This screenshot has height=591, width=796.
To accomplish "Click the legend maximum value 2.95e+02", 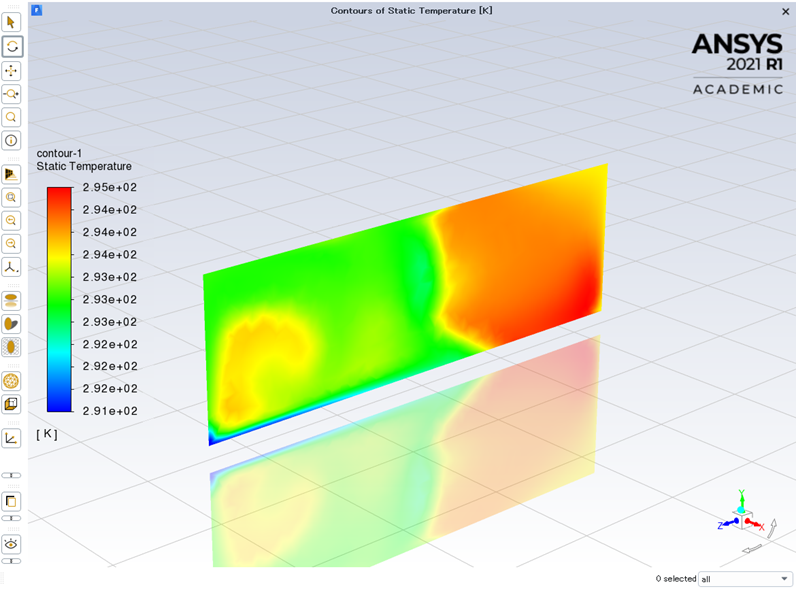I will (x=110, y=187).
